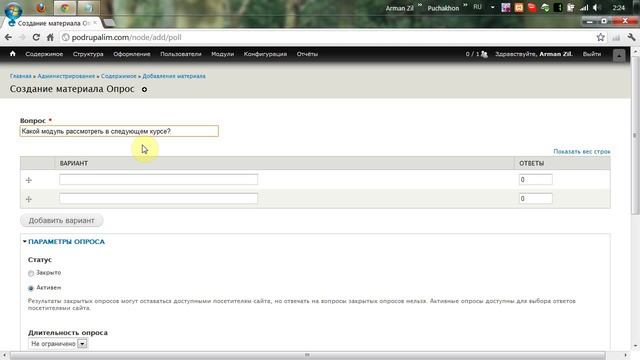This screenshot has width=640, height=360.
Task: Click the browser address bar URL
Action: [127, 37]
